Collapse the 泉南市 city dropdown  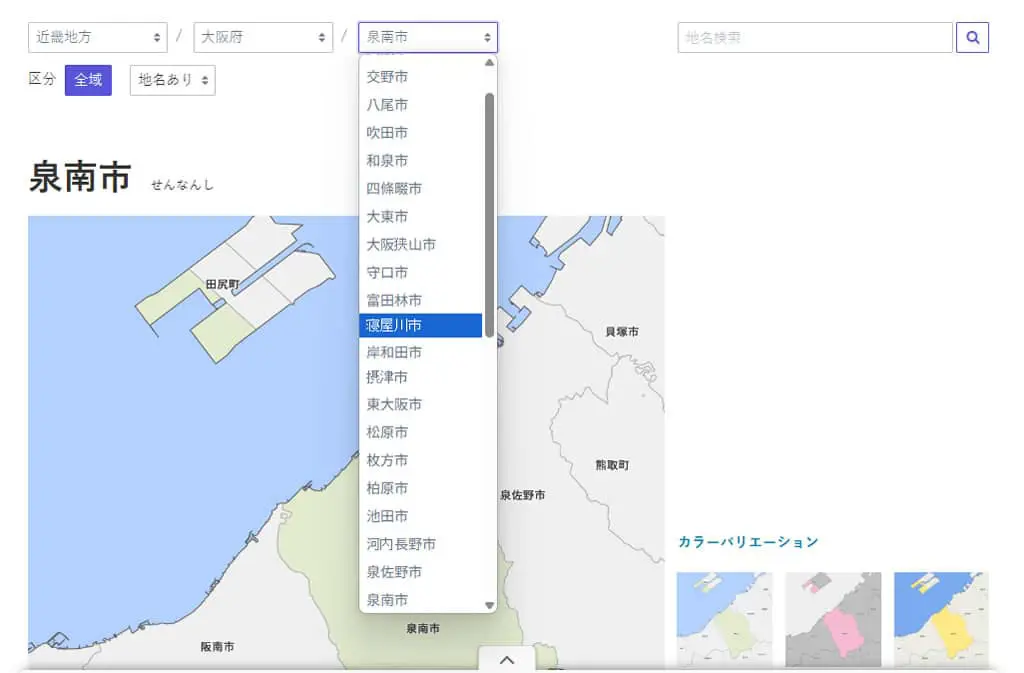pyautogui.click(x=428, y=38)
